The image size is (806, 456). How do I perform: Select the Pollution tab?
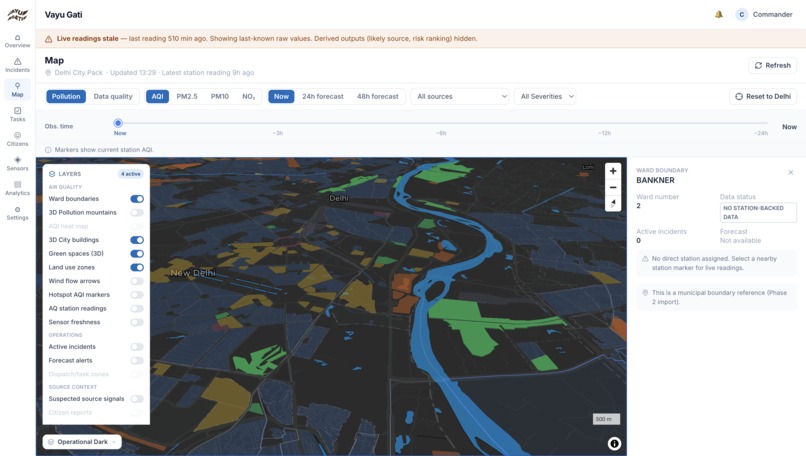click(66, 96)
